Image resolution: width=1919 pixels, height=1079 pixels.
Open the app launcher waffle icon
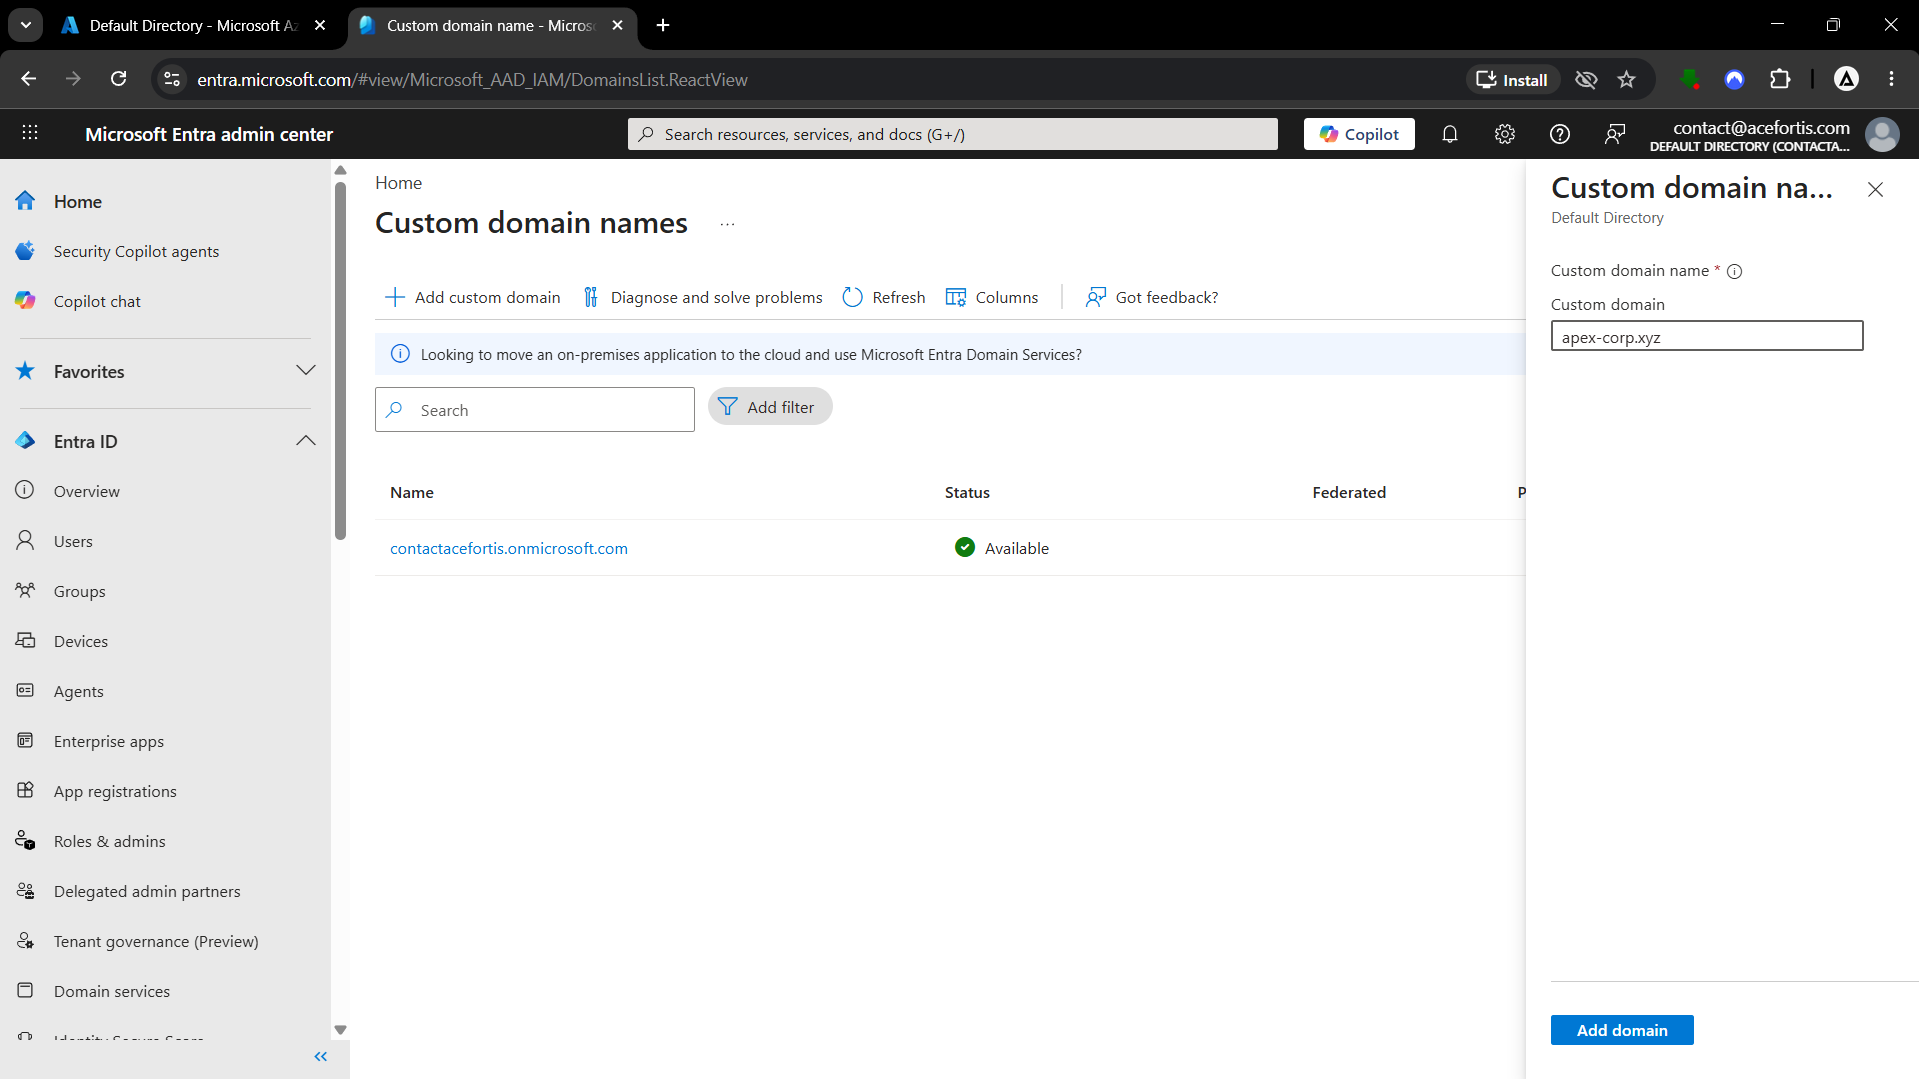[30, 133]
